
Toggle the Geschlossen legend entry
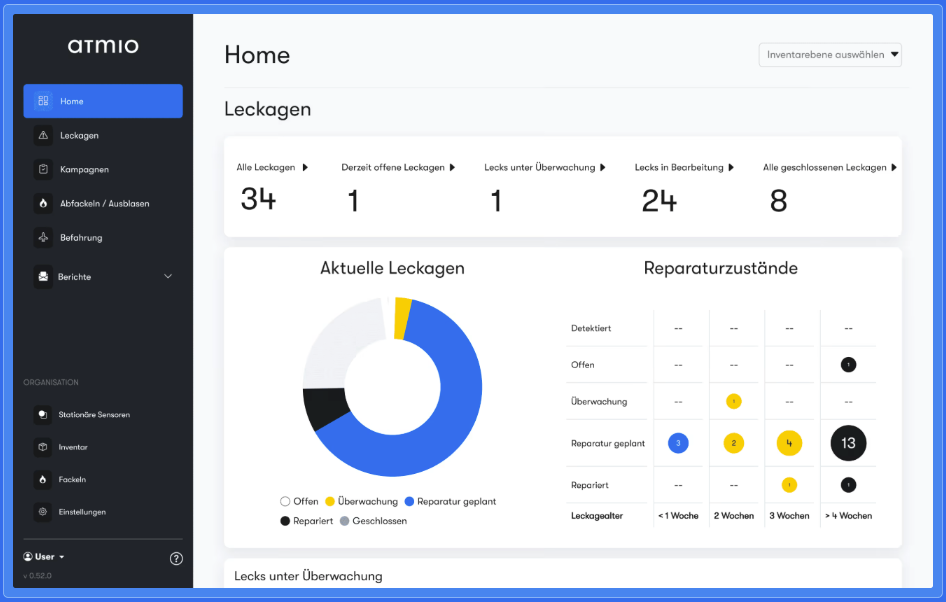click(x=373, y=521)
